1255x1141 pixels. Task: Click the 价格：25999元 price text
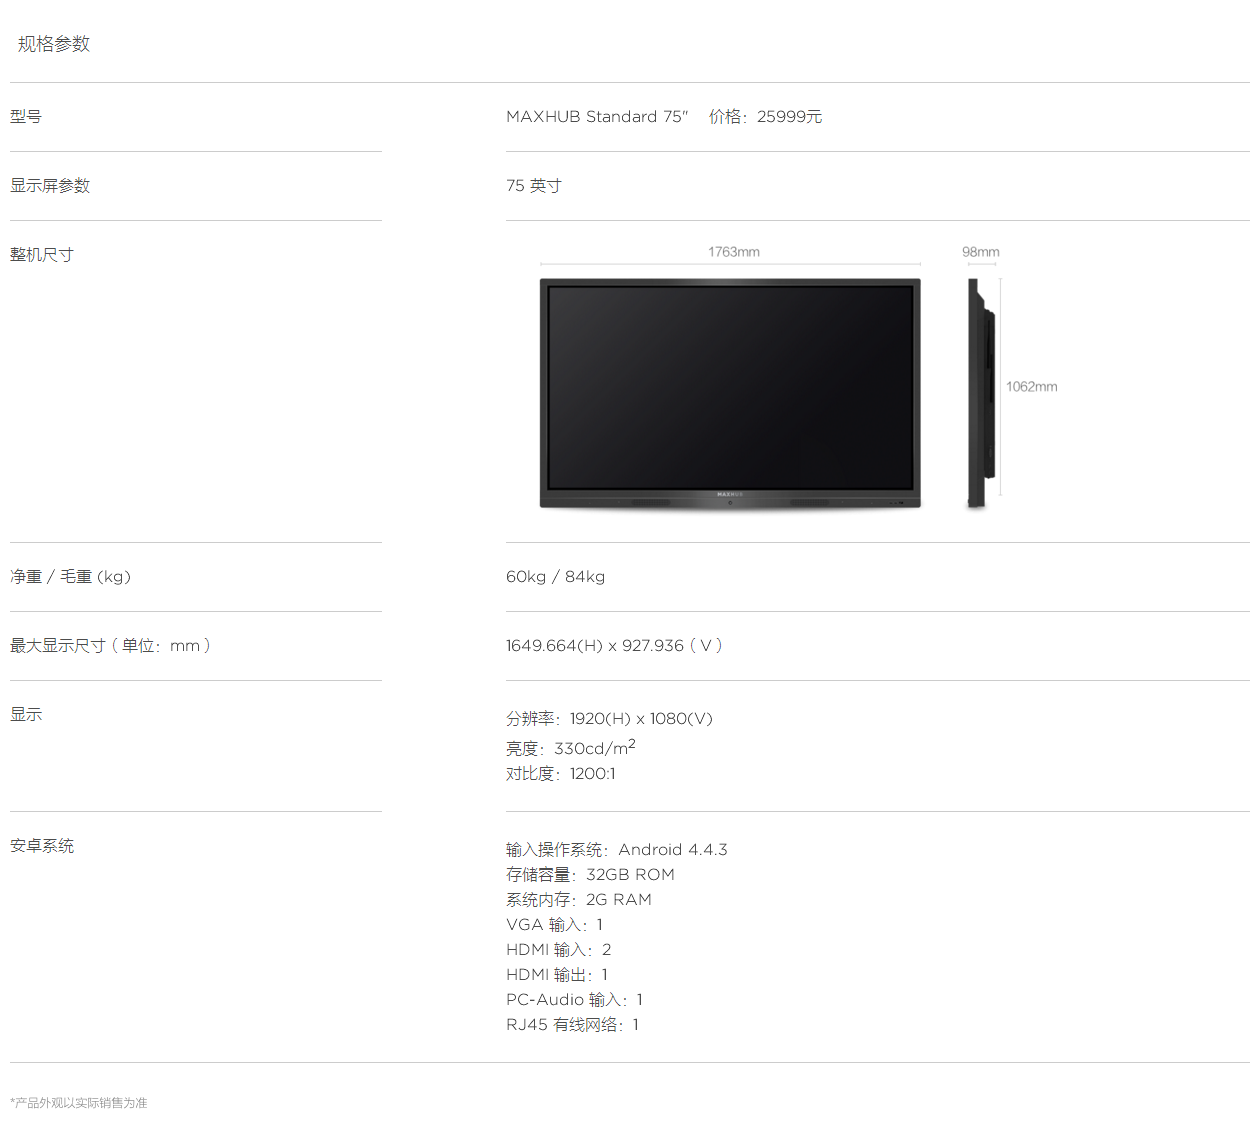pos(765,117)
